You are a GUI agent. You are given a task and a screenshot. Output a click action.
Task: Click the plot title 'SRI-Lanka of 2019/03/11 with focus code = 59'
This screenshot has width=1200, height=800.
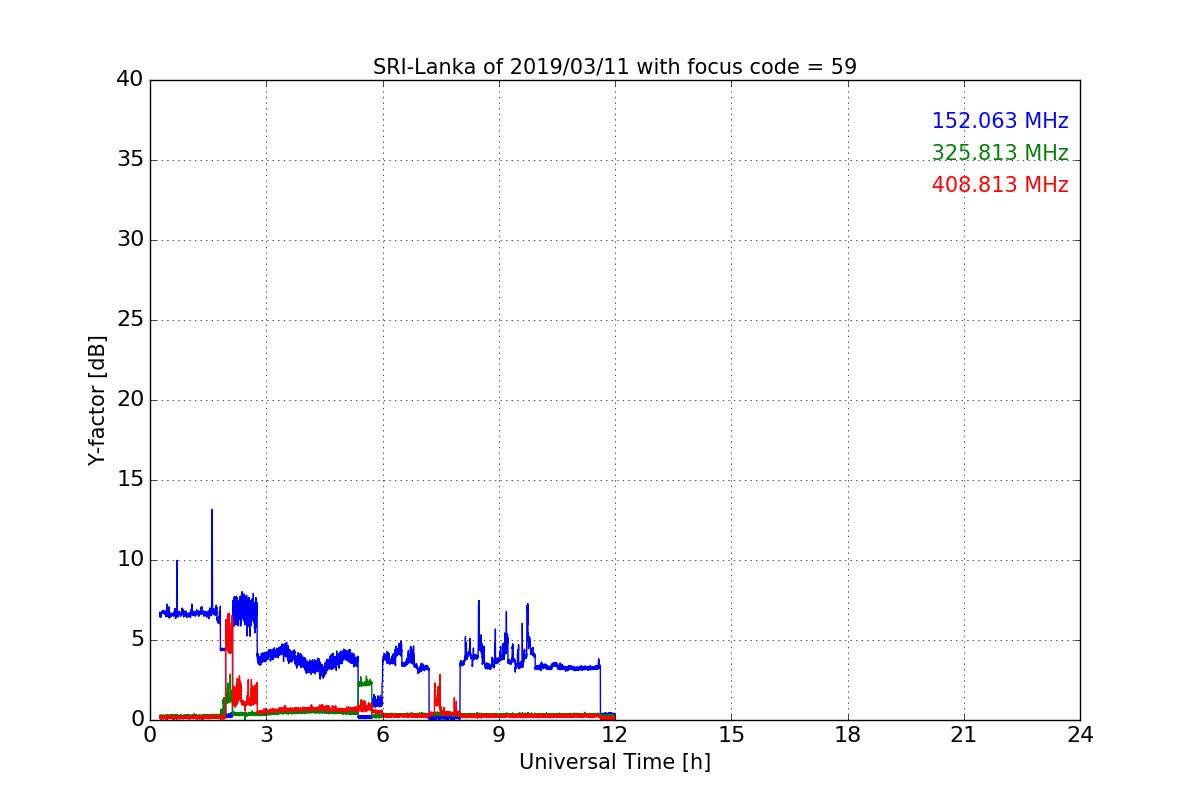(x=615, y=67)
